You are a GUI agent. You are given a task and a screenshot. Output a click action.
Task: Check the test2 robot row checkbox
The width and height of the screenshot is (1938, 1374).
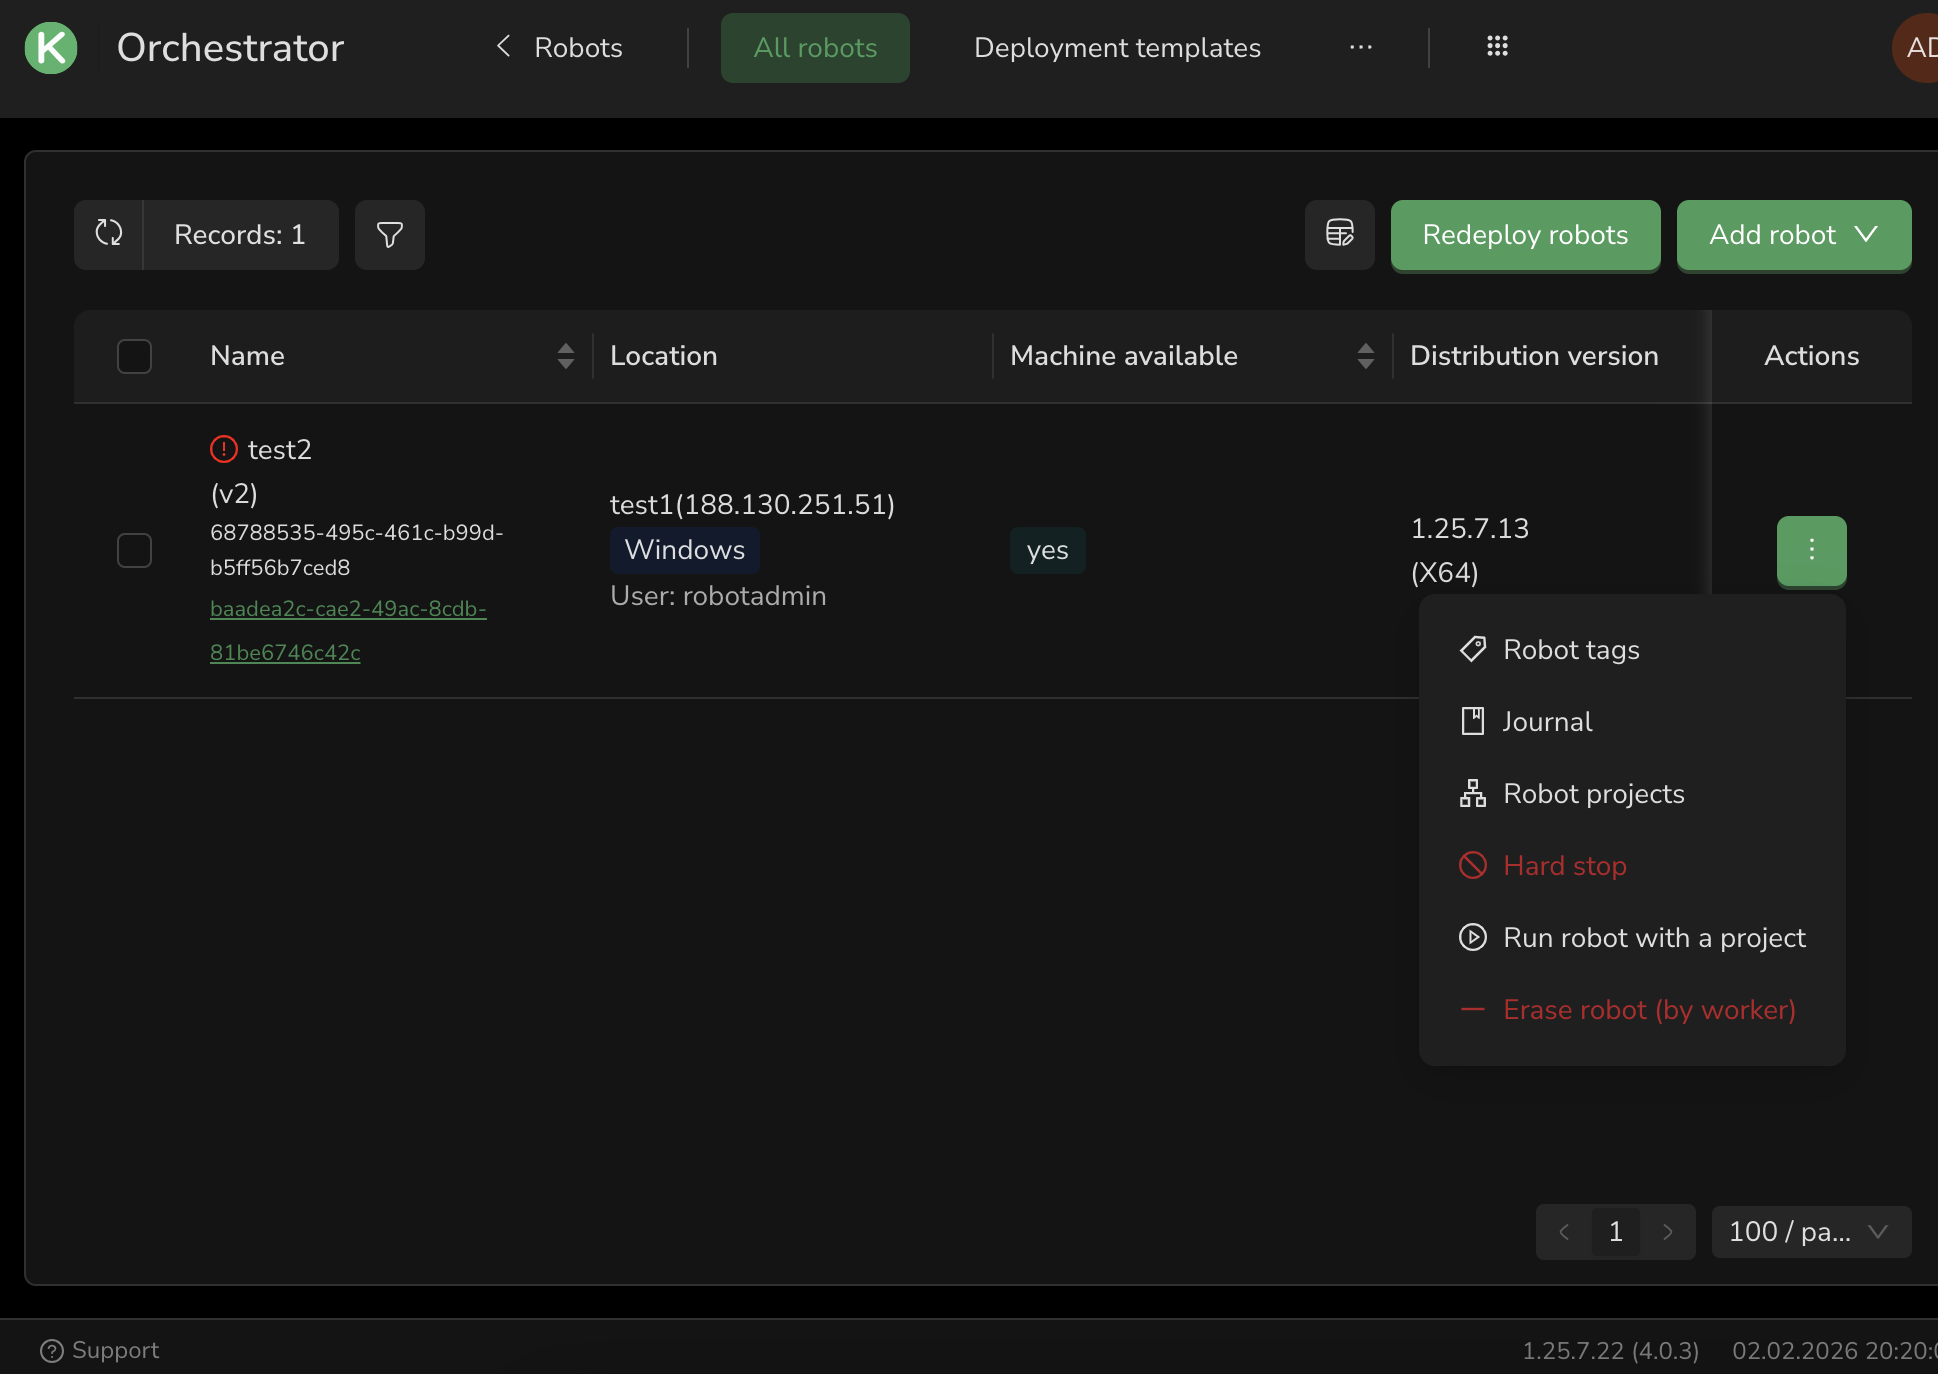pyautogui.click(x=134, y=550)
